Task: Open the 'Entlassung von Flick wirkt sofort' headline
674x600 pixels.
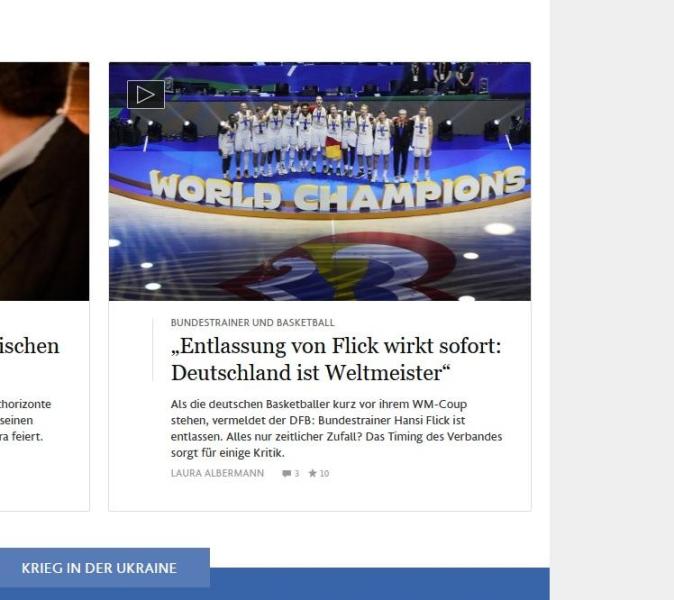Action: pos(336,359)
